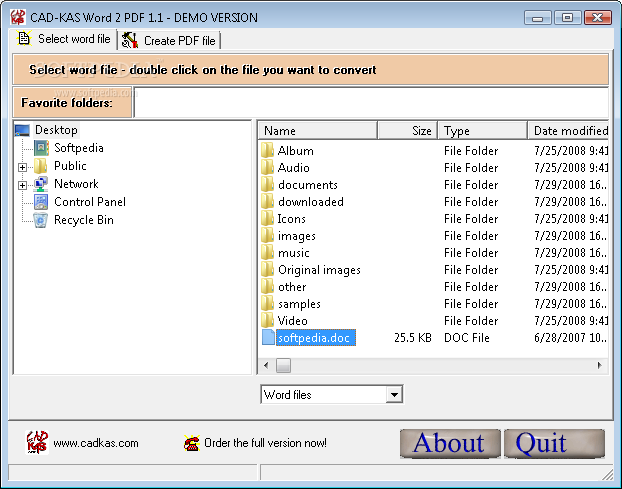The height and width of the screenshot is (489, 622).
Task: Switch to the Select word file tab
Action: click(x=64, y=39)
